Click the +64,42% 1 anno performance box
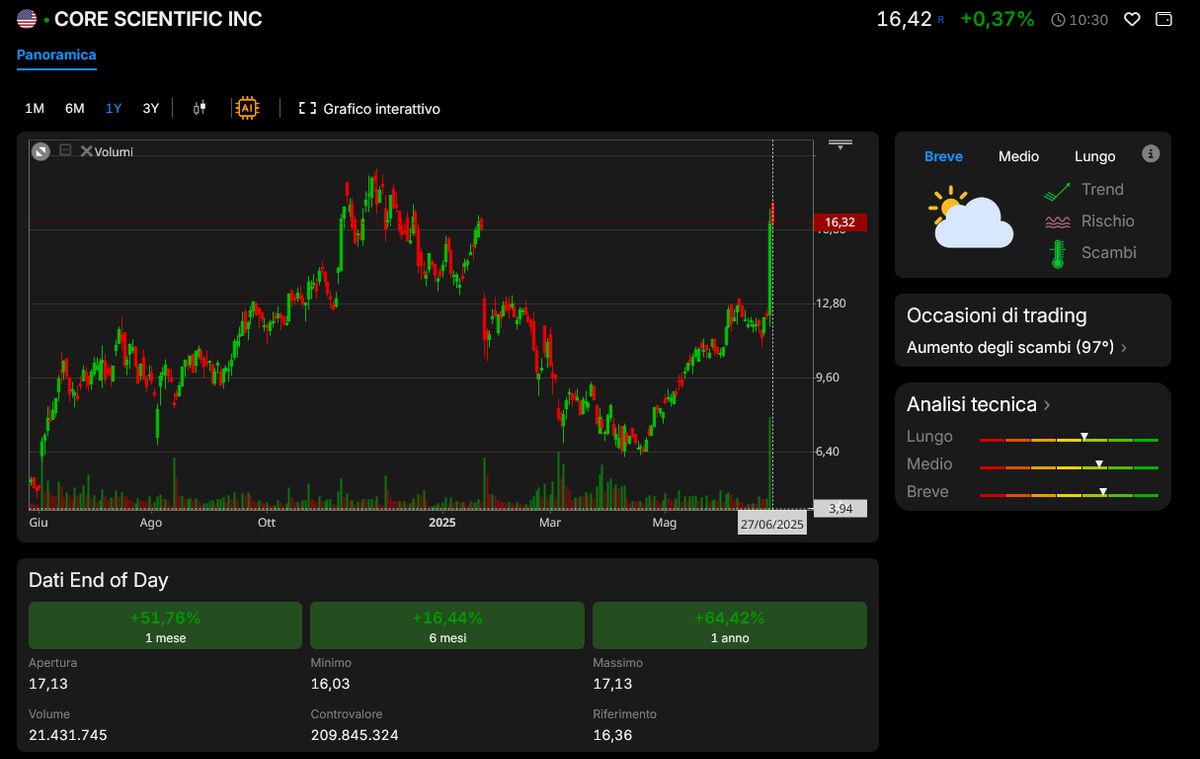The image size is (1200, 759). pyautogui.click(x=730, y=625)
